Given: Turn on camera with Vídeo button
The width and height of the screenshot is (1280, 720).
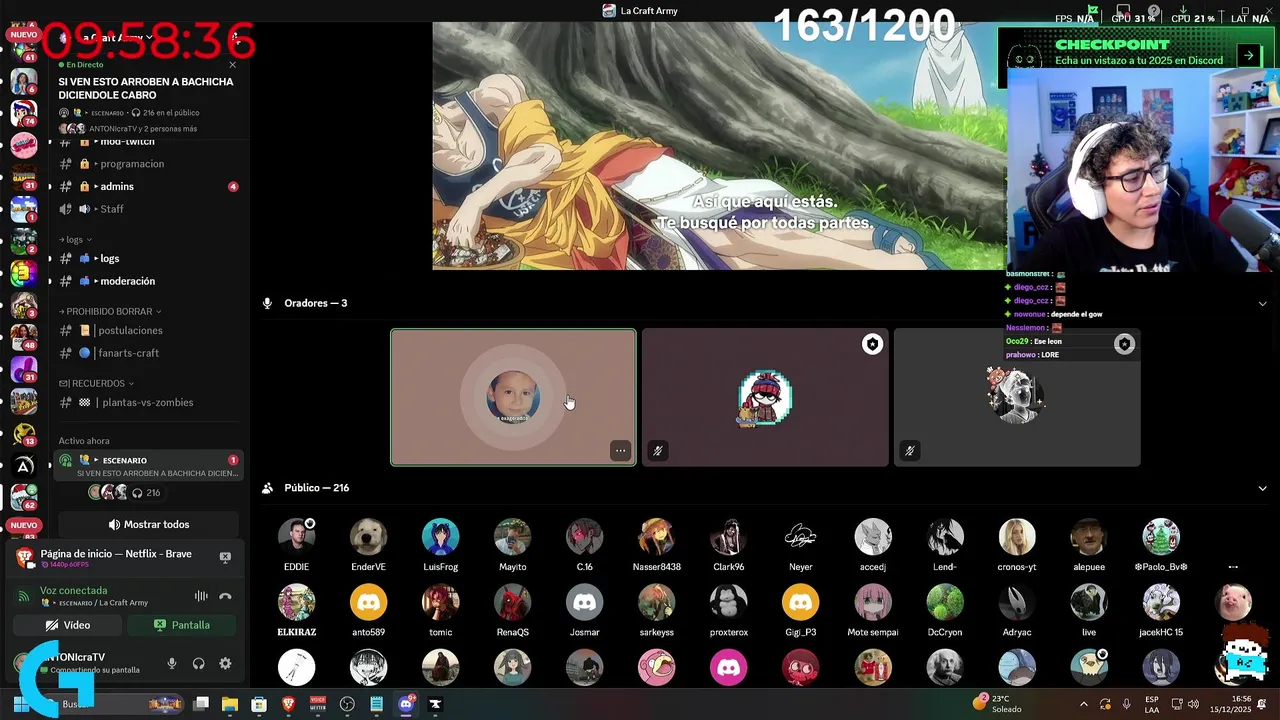Looking at the screenshot, I should click(x=68, y=625).
